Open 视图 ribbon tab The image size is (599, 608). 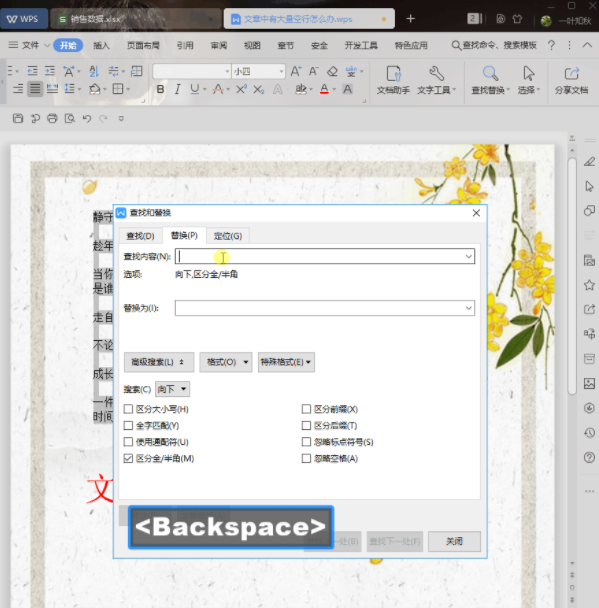252,45
